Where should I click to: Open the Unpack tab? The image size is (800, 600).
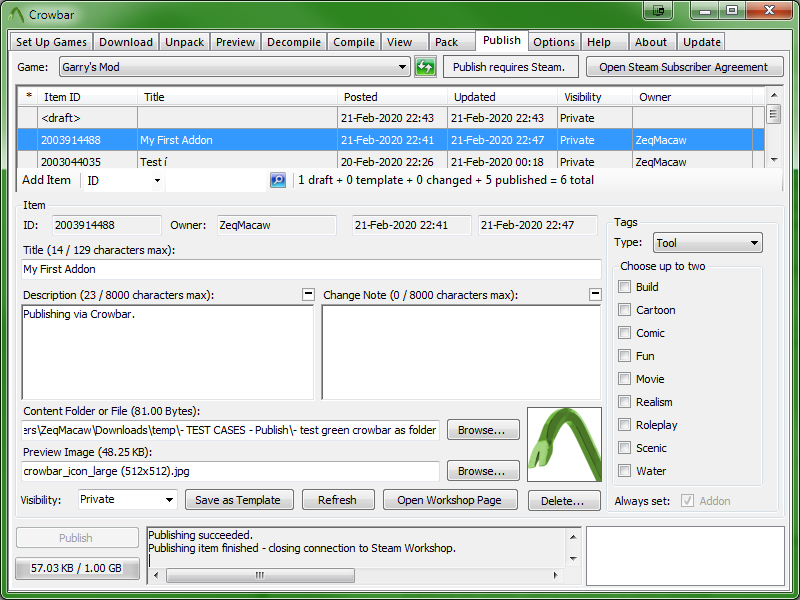pos(184,42)
